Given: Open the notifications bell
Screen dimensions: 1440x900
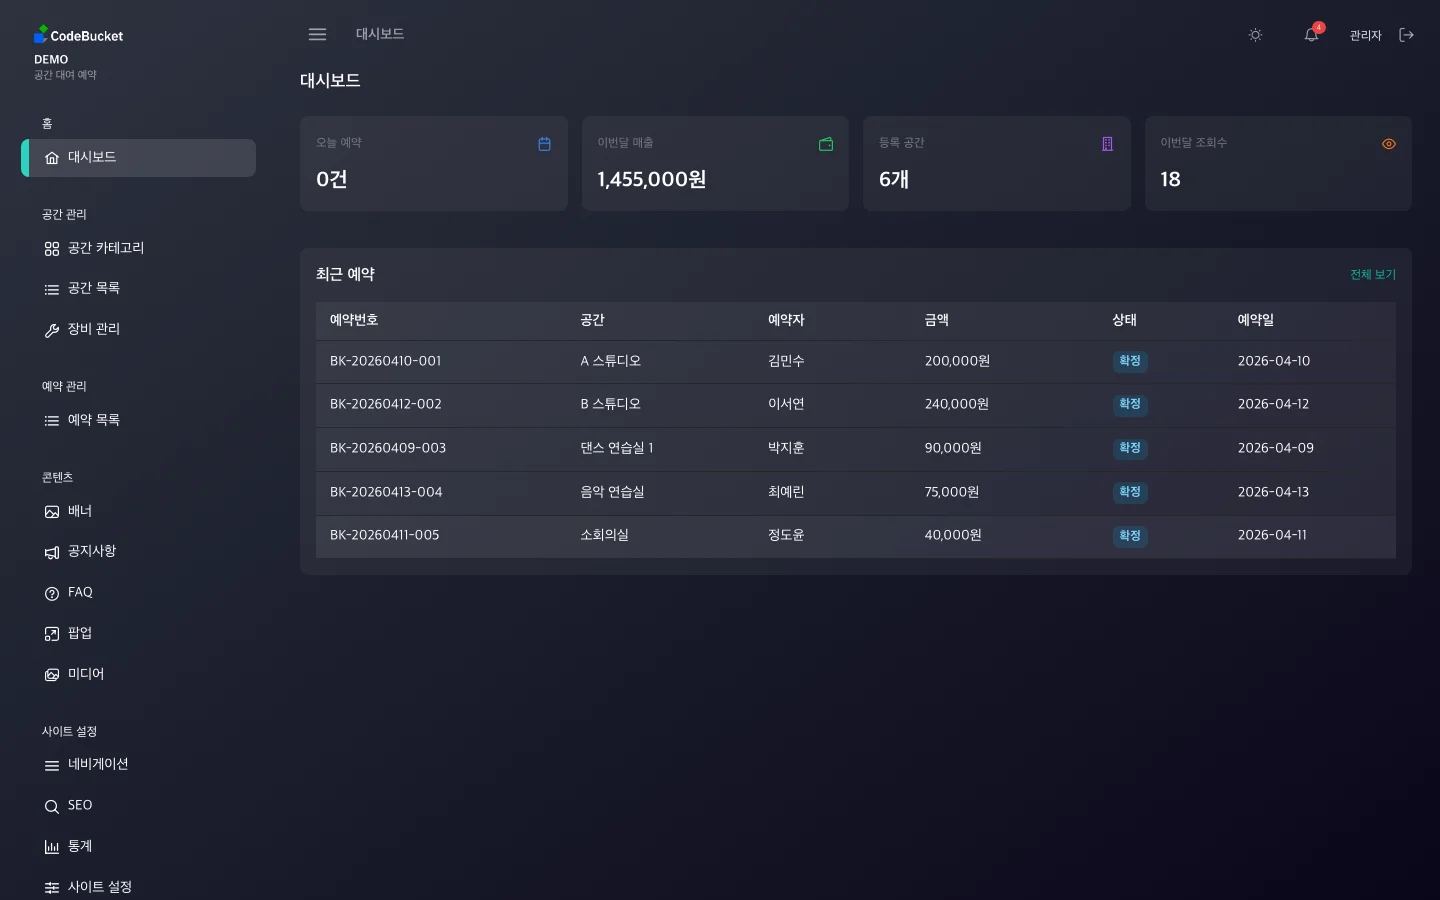Looking at the screenshot, I should tap(1311, 35).
